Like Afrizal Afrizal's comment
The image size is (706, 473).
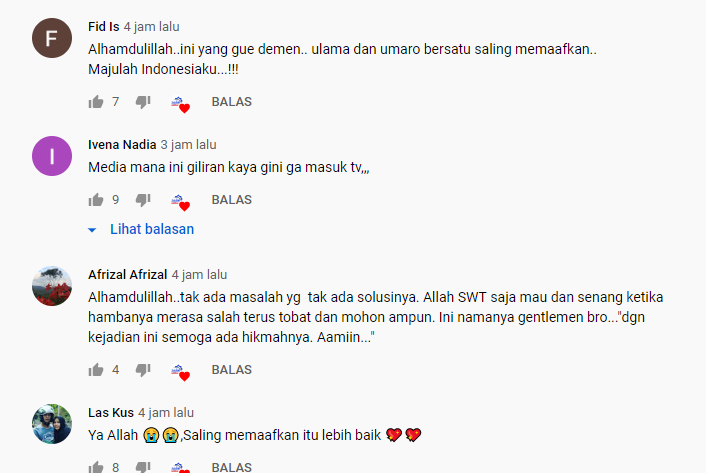(96, 370)
